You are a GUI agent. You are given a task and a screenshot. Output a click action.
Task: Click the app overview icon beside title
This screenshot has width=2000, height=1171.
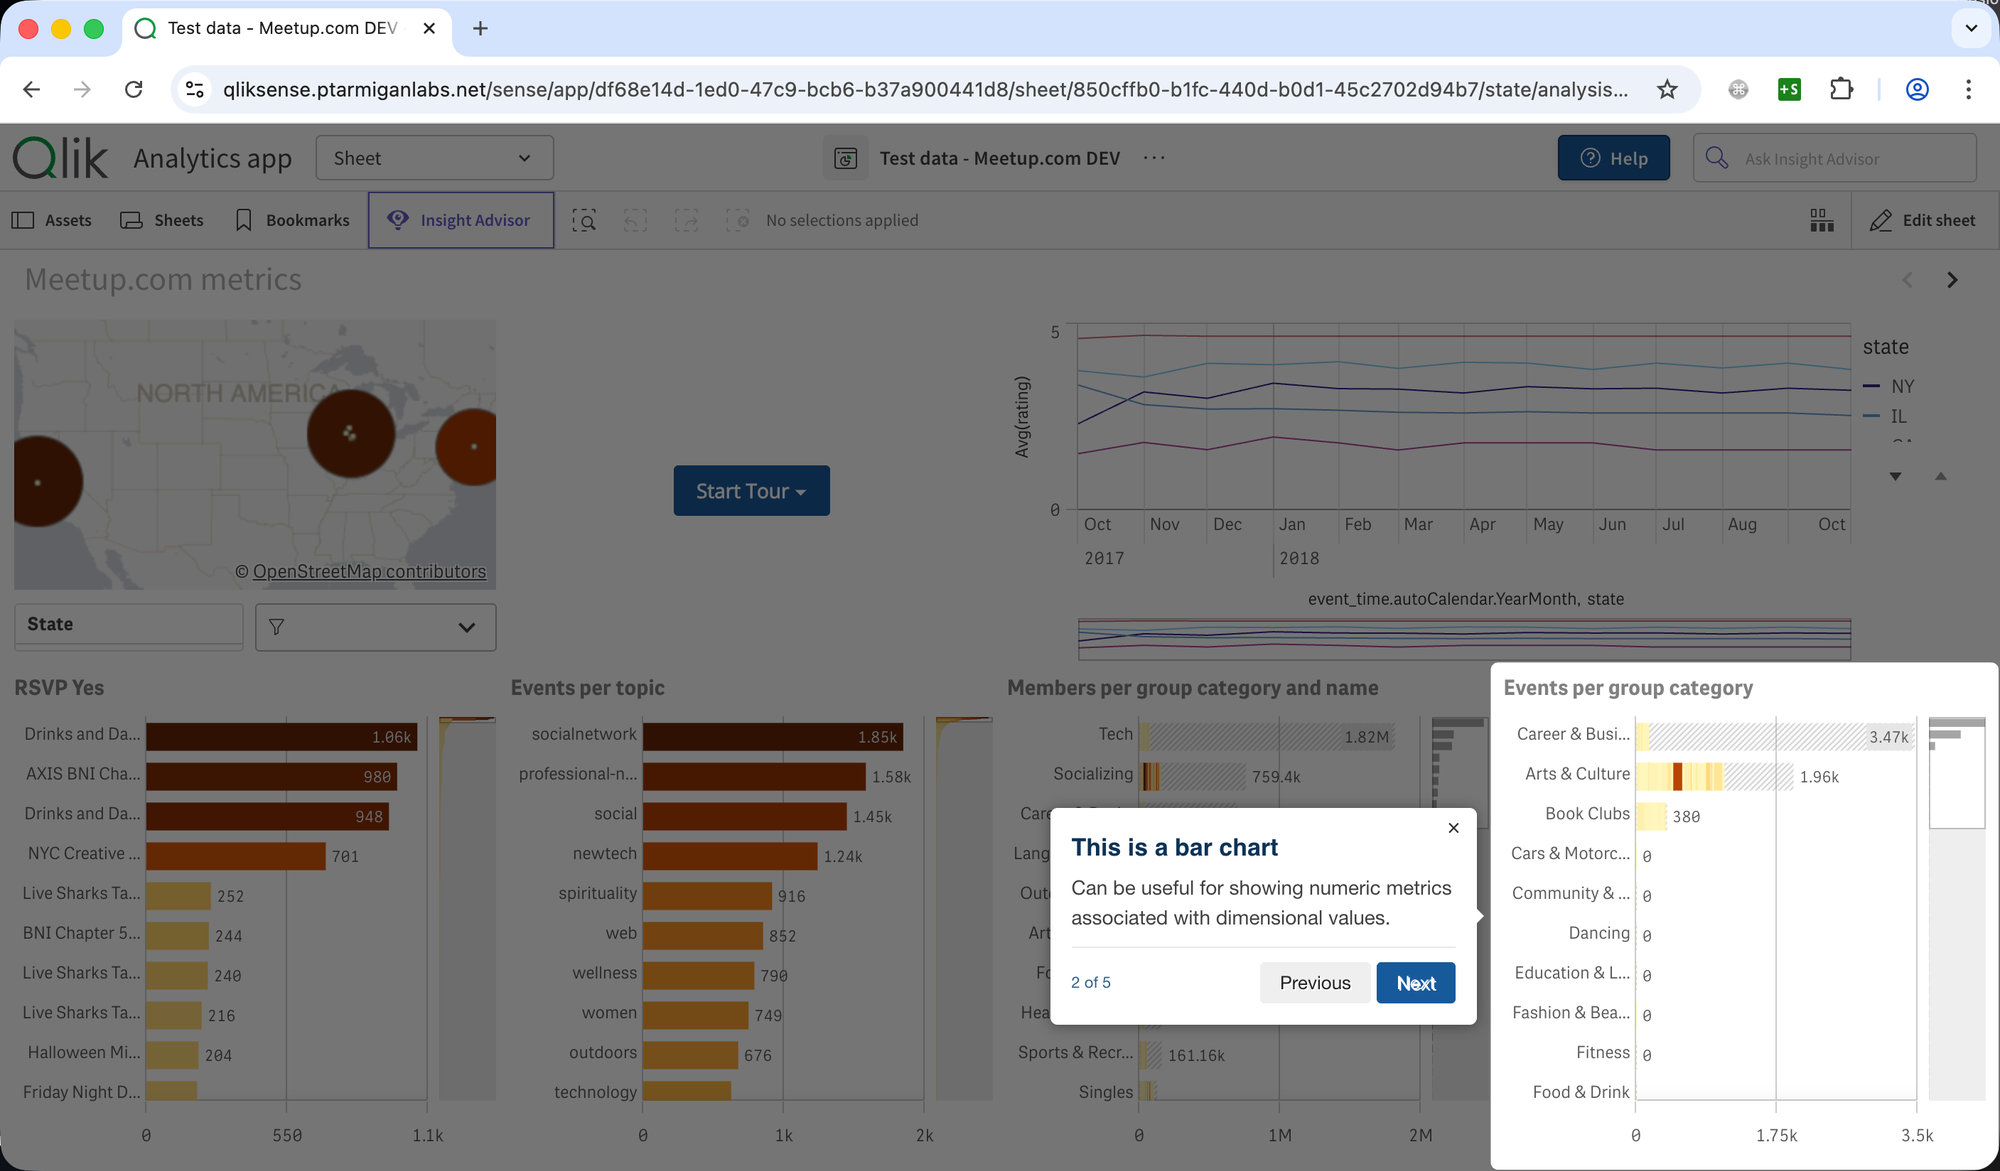coord(846,159)
